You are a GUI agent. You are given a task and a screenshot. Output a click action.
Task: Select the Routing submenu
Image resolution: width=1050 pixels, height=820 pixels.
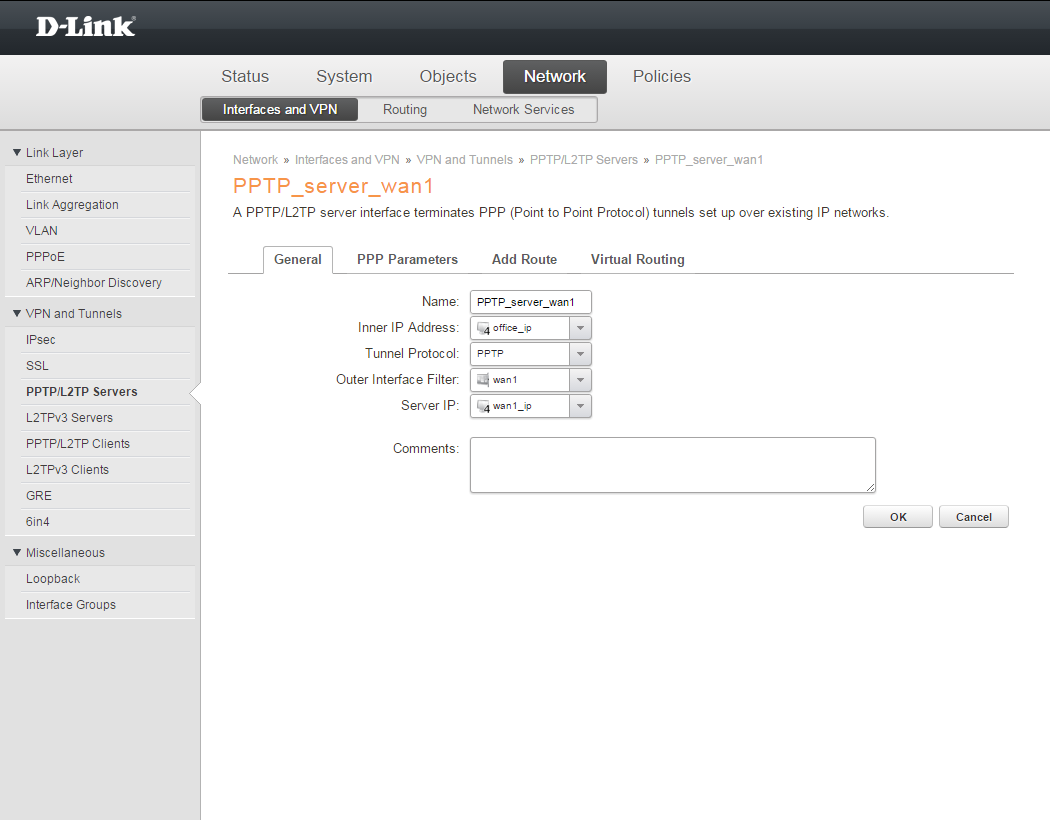(404, 110)
